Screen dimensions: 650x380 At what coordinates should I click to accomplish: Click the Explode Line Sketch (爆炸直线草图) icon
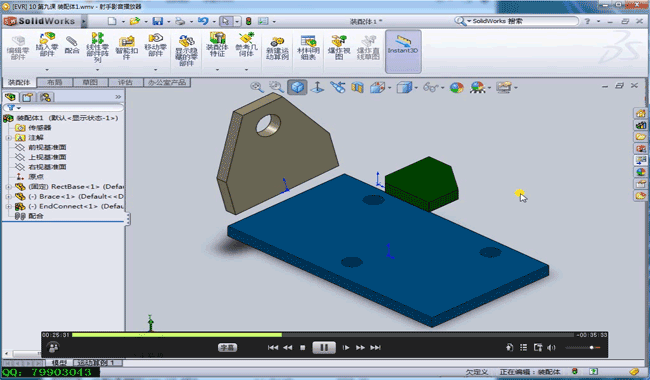(x=368, y=47)
